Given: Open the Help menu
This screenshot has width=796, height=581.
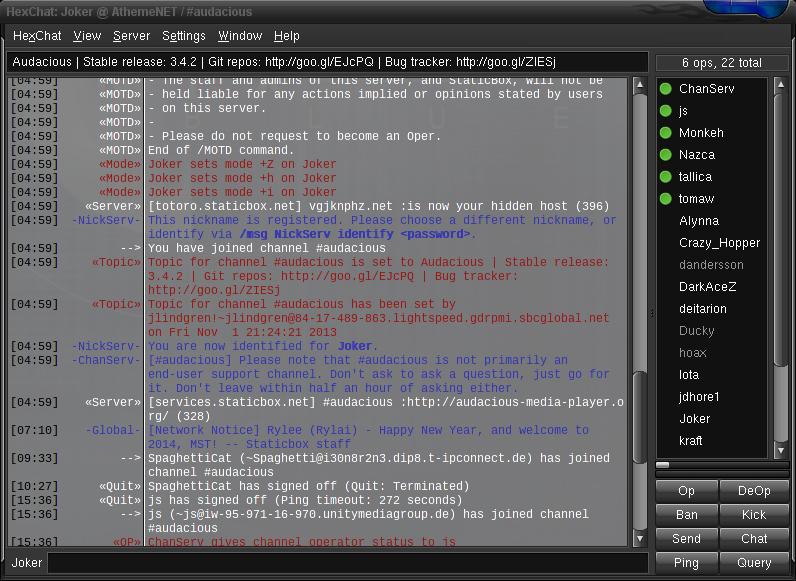Looking at the screenshot, I should [x=287, y=36].
